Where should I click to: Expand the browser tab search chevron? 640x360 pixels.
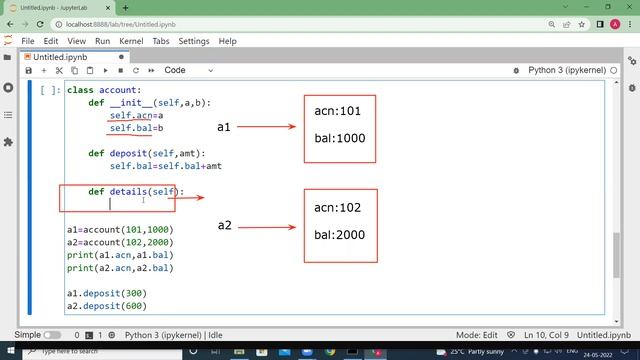point(565,7)
